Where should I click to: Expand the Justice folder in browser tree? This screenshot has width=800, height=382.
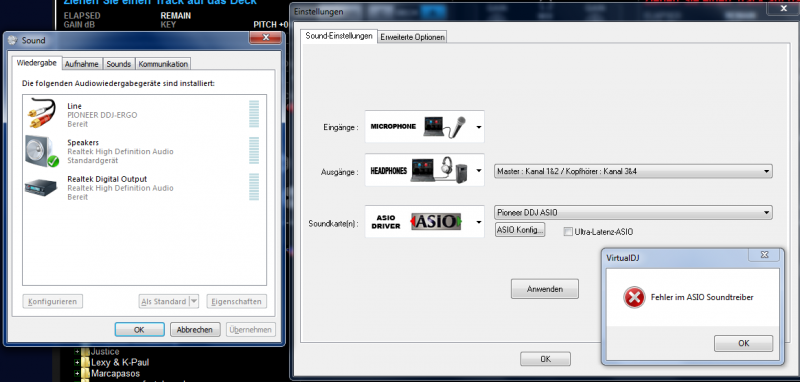78,351
